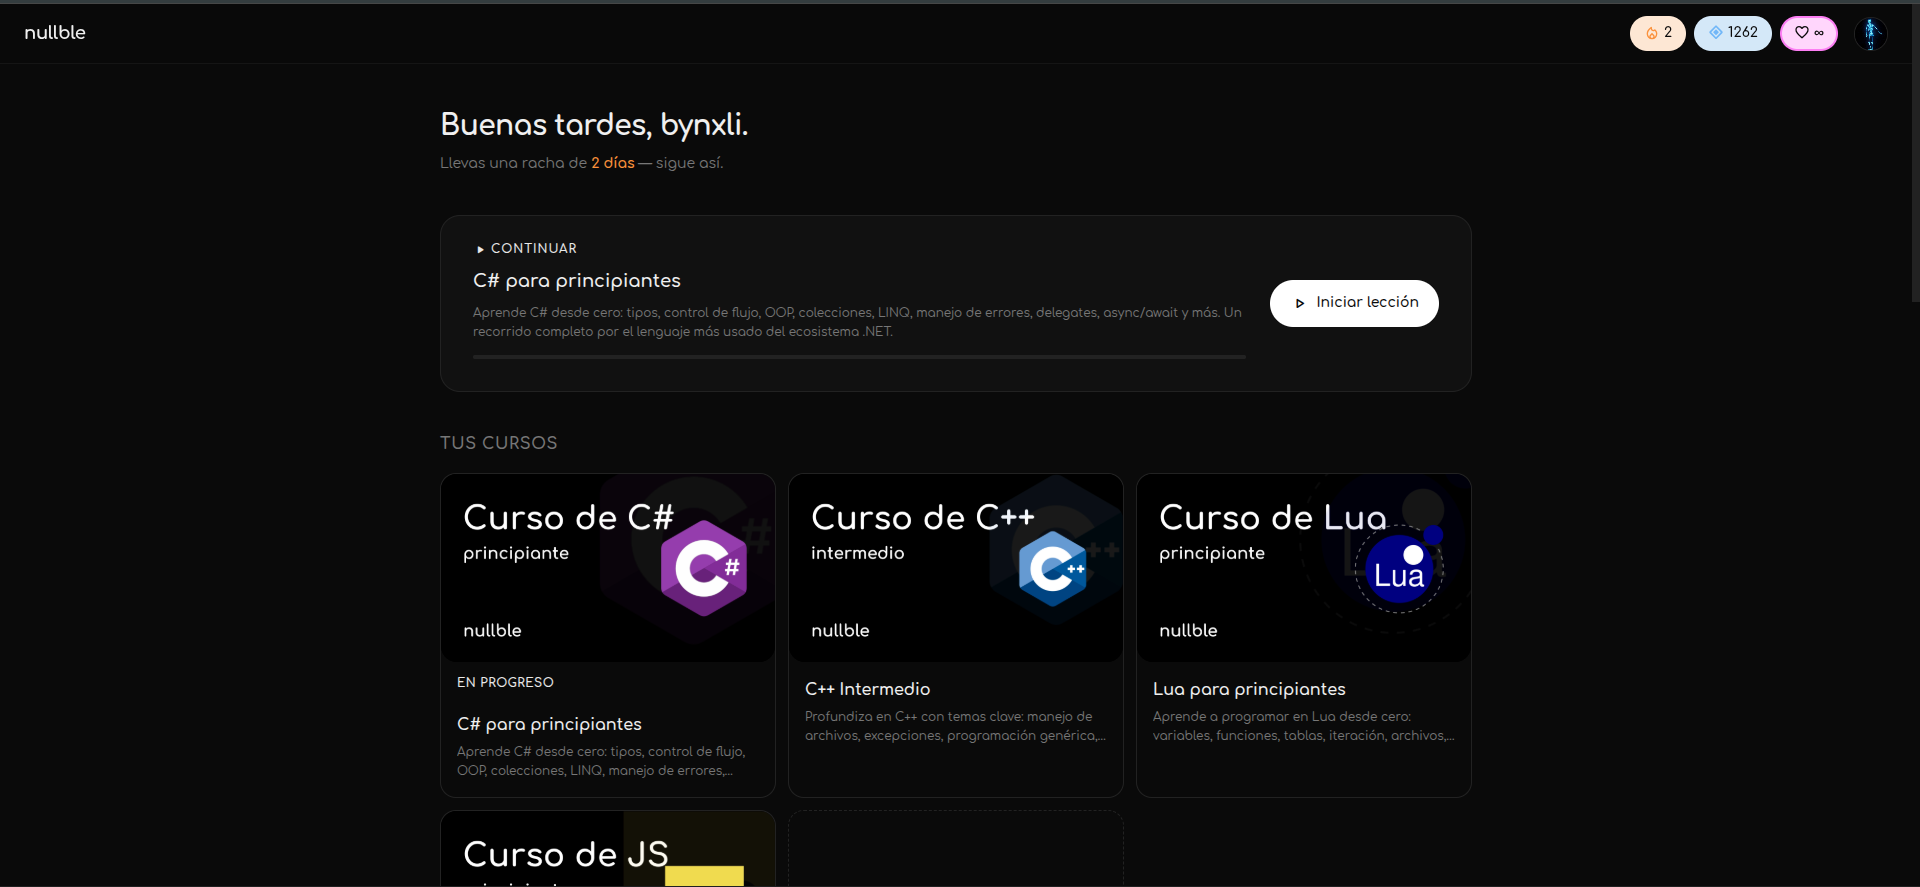The height and width of the screenshot is (887, 1920).
Task: Select the Lua para principiantes course title
Action: pyautogui.click(x=1249, y=689)
